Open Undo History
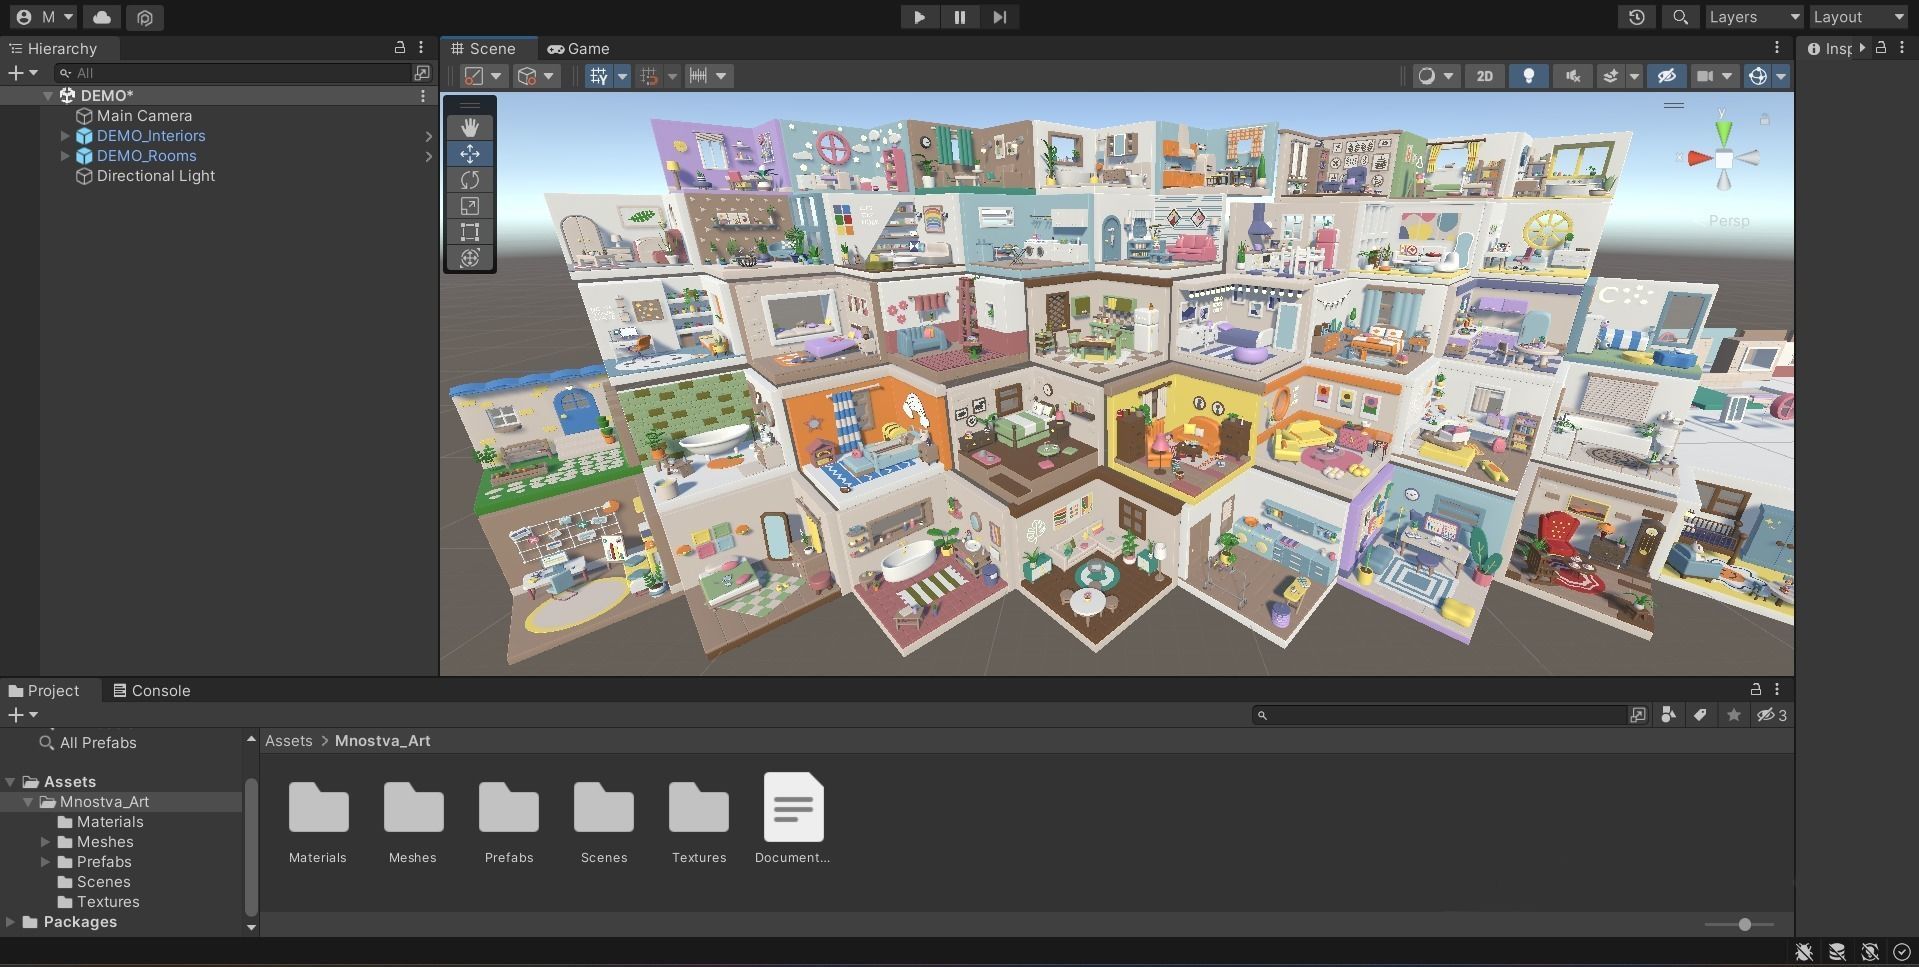This screenshot has height=967, width=1919. click(x=1637, y=17)
